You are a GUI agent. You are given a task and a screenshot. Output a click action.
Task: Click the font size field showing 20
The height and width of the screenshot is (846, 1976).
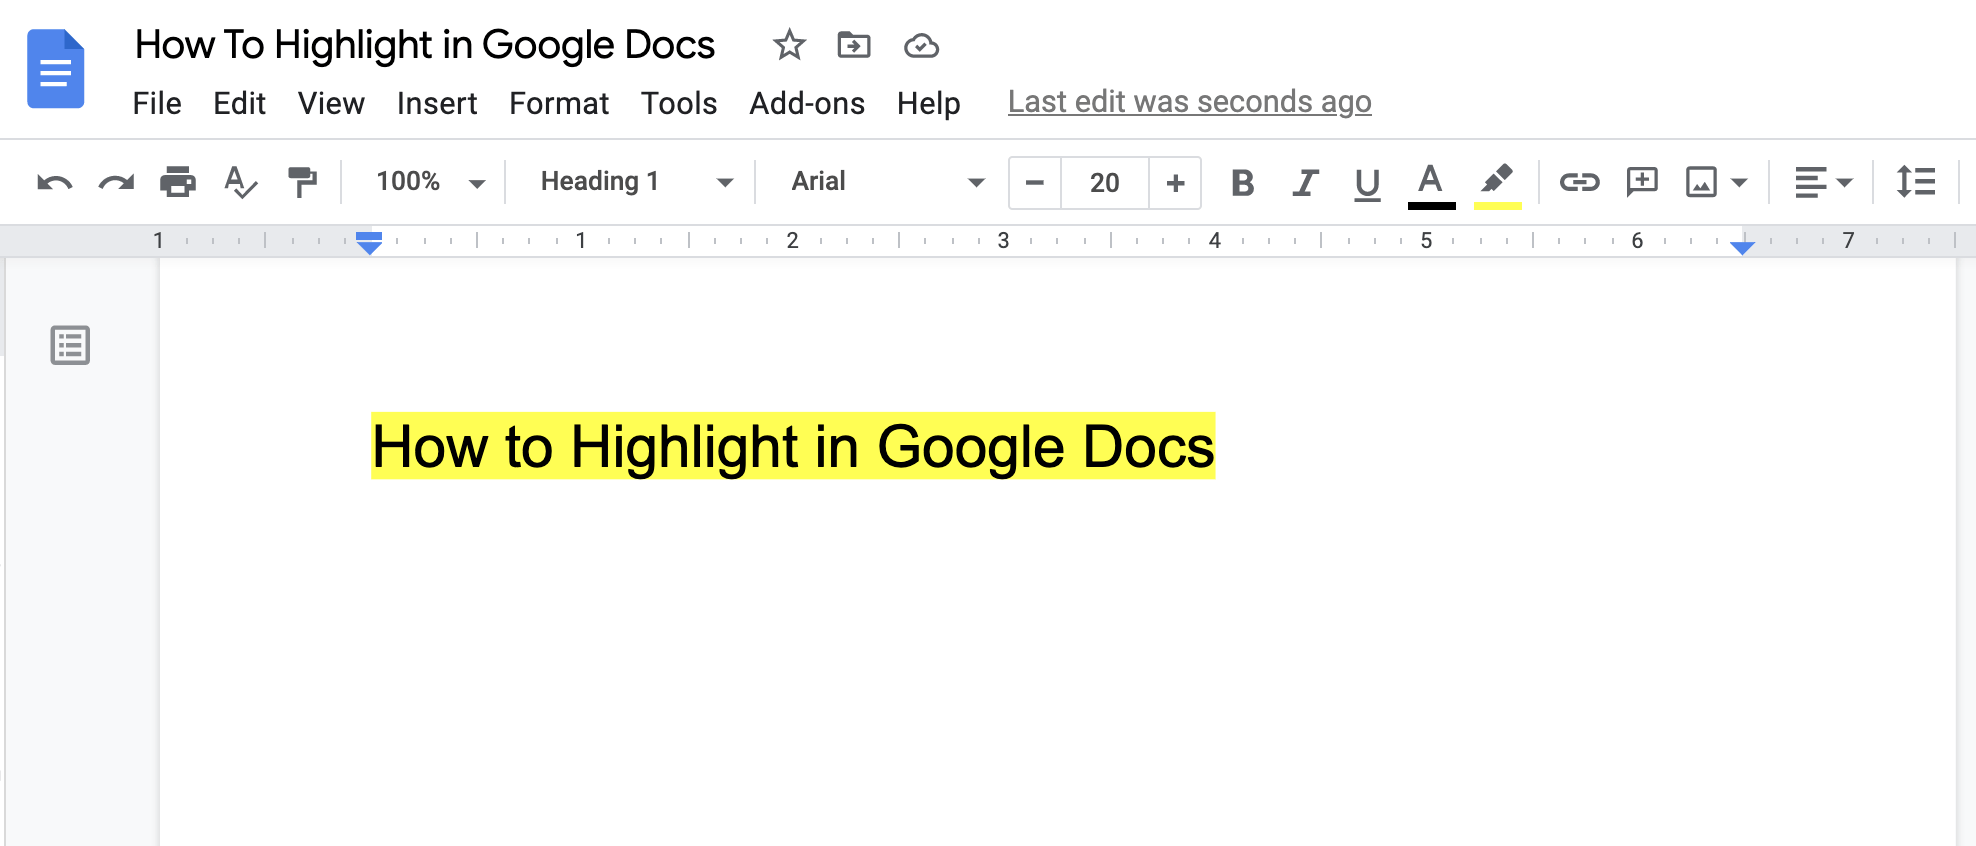point(1105,183)
